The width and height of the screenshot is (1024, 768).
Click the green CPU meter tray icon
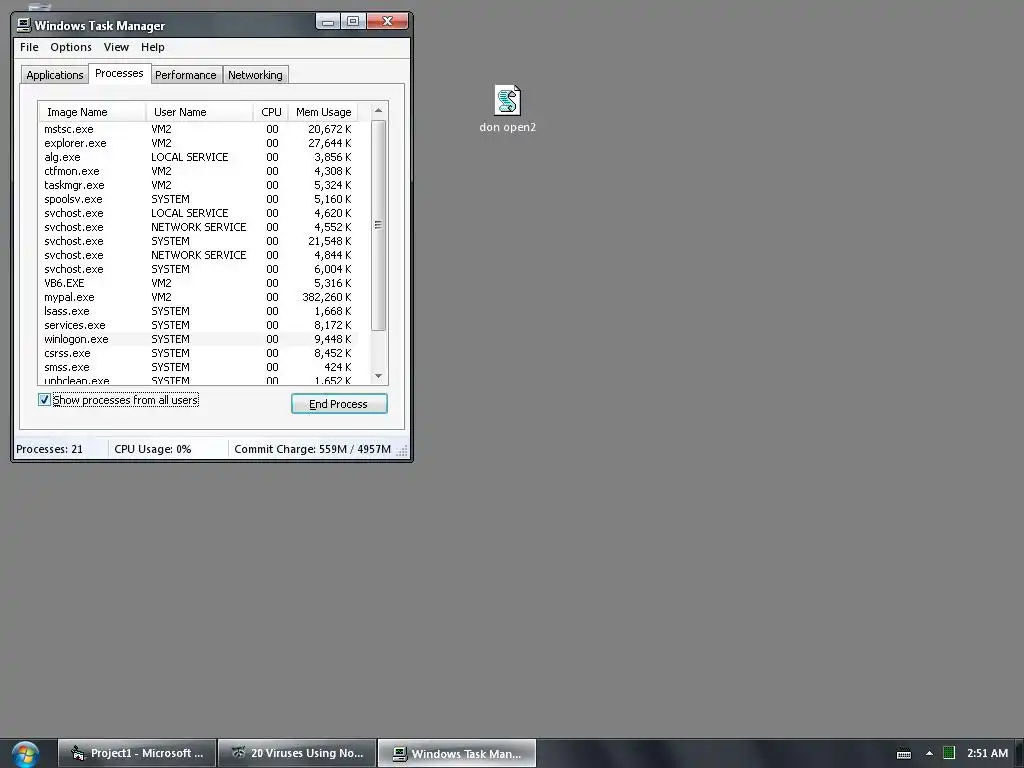click(949, 753)
